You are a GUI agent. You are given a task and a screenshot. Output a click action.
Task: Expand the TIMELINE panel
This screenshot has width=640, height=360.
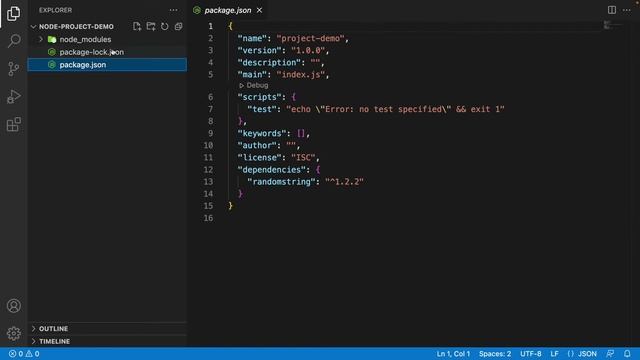click(x=54, y=341)
